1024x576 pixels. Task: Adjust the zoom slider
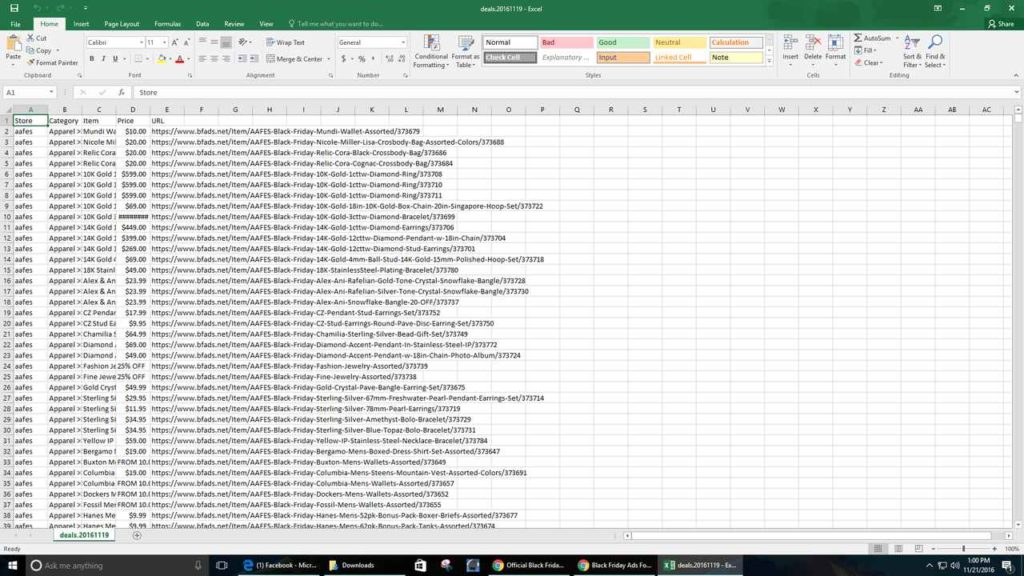tap(964, 549)
